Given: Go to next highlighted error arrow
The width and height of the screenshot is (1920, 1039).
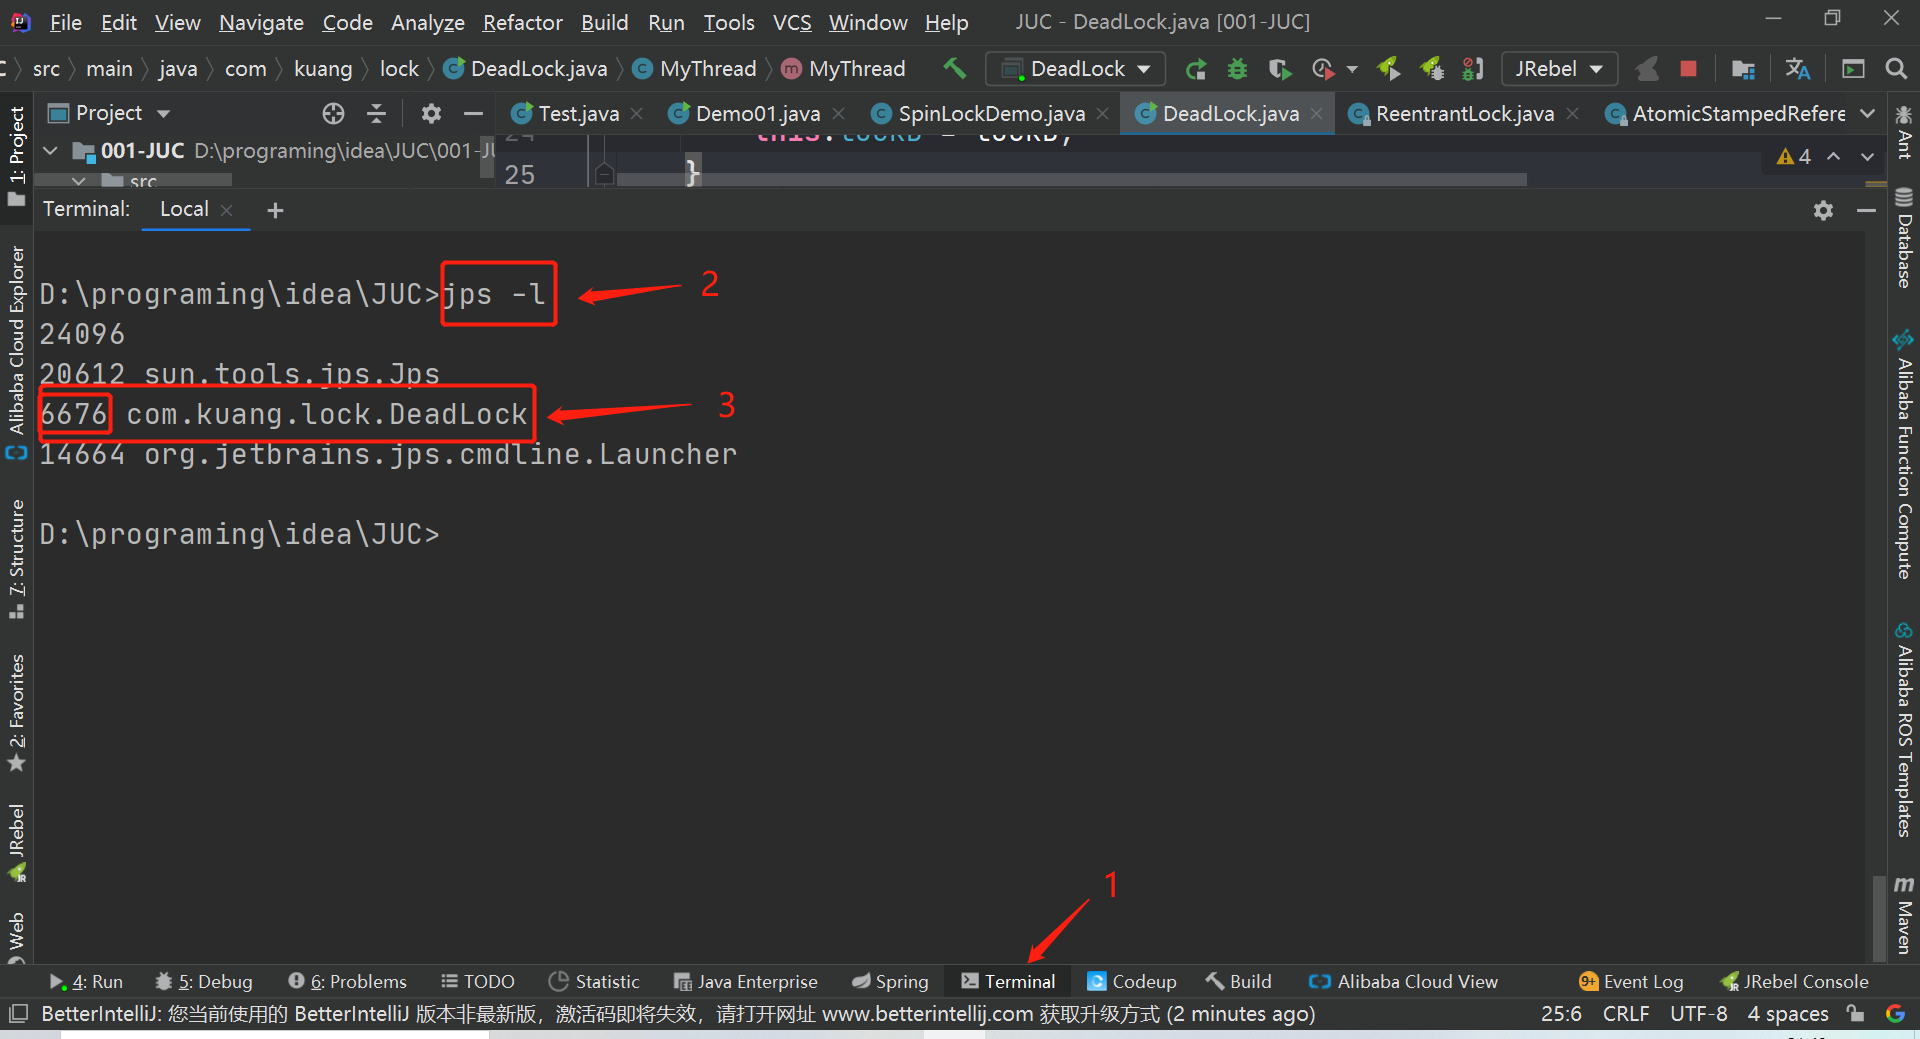Looking at the screenshot, I should [1867, 157].
